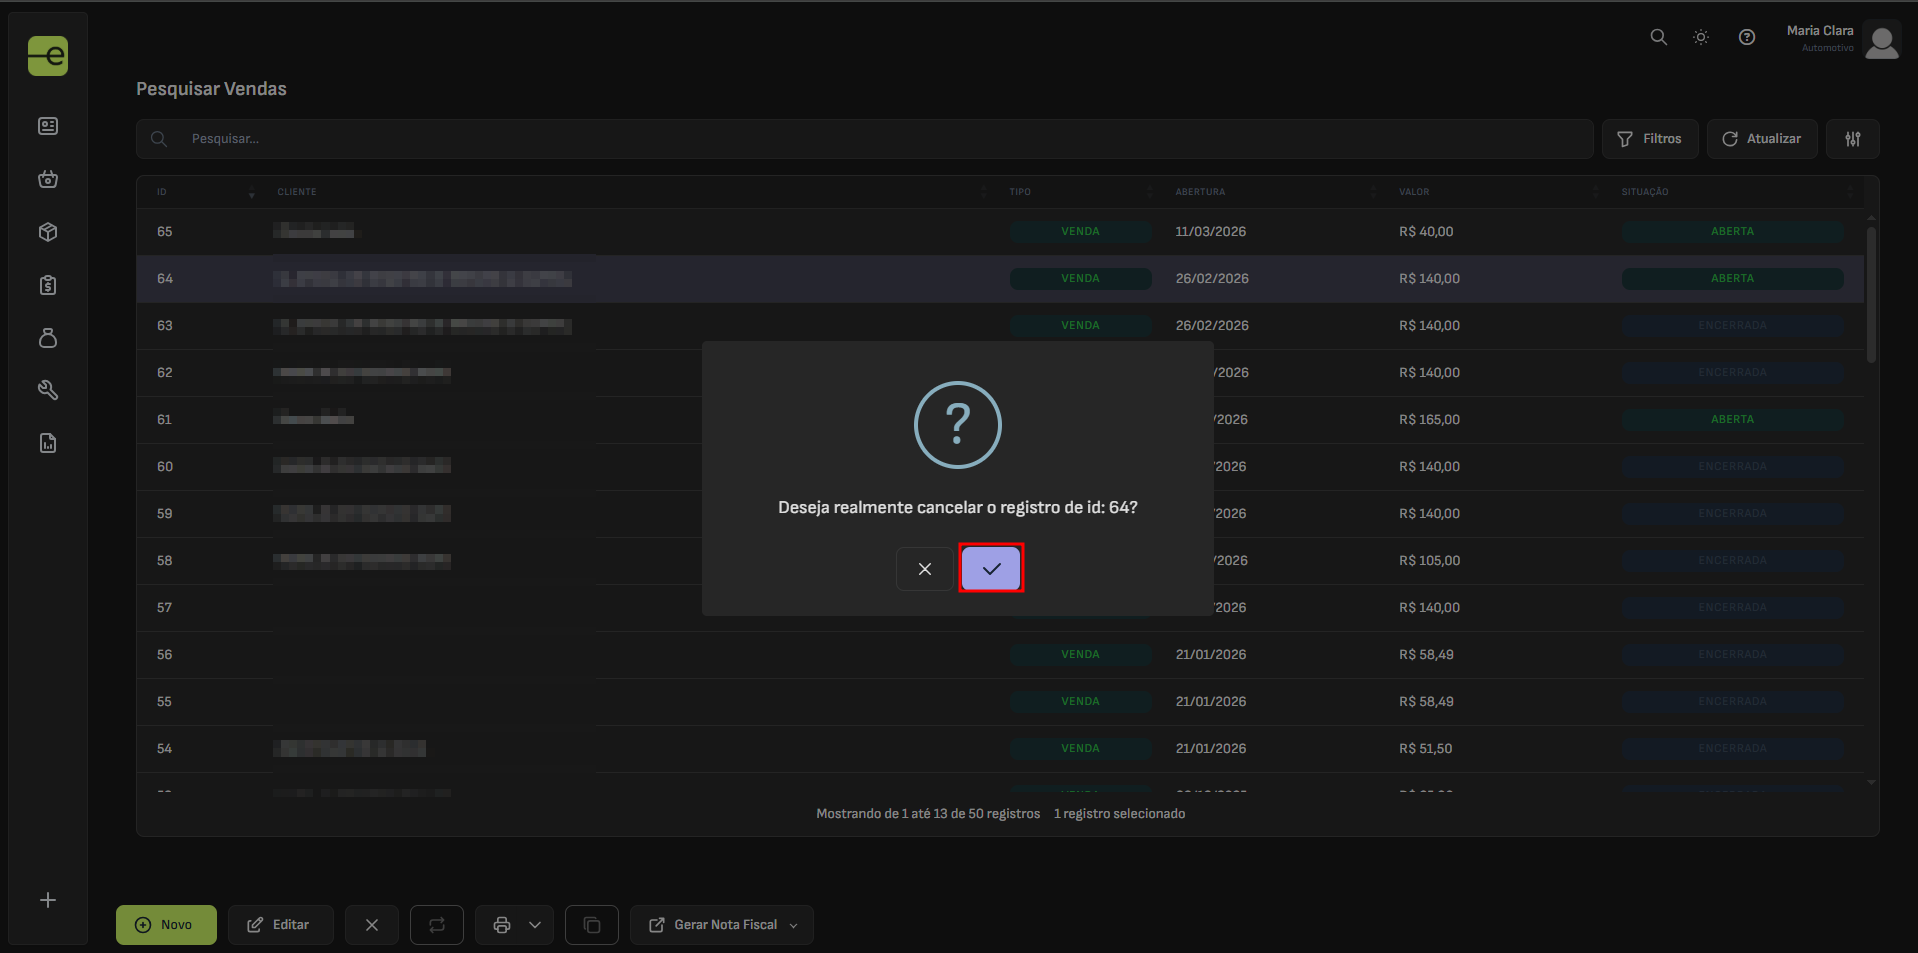
Task: Open table column settings sliders icon
Action: coord(1852,139)
